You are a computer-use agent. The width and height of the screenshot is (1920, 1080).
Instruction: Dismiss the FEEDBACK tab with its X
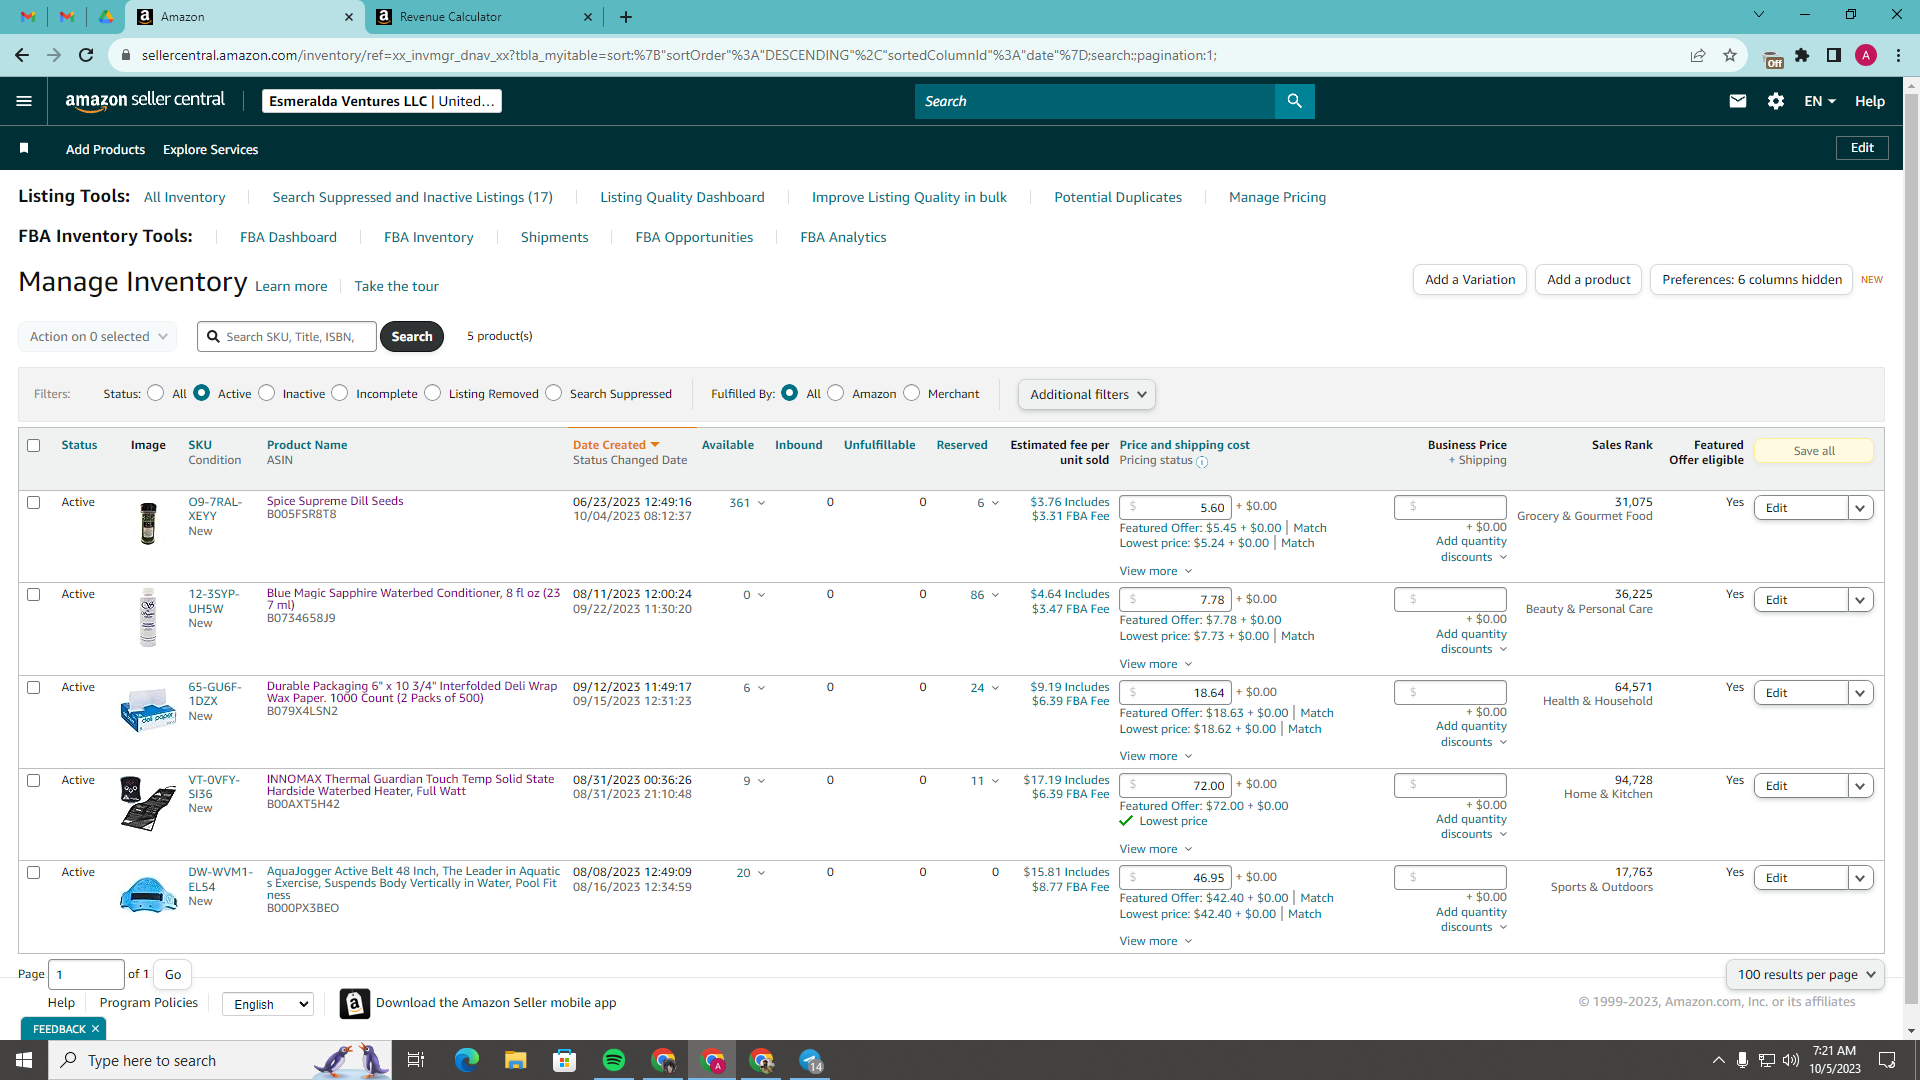(x=95, y=1029)
